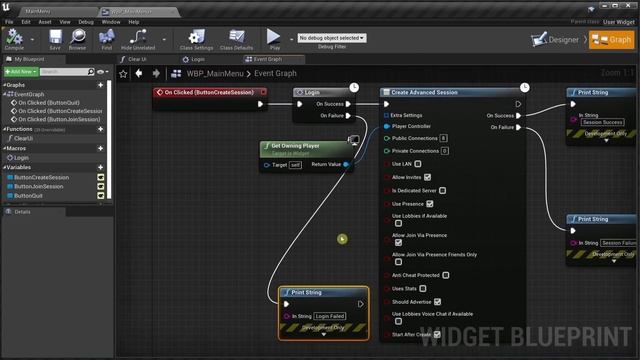Uncheck Allow Join Via Presence
This screenshot has height=360, width=640.
click(398, 242)
